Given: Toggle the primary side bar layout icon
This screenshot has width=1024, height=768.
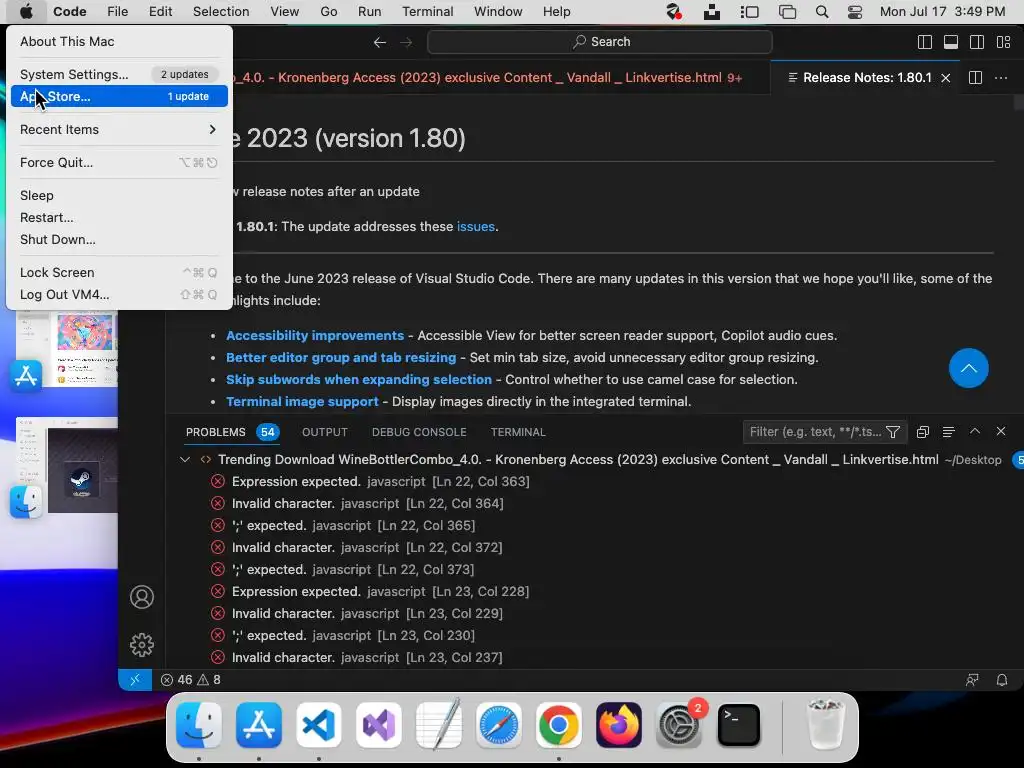Looking at the screenshot, I should (925, 42).
